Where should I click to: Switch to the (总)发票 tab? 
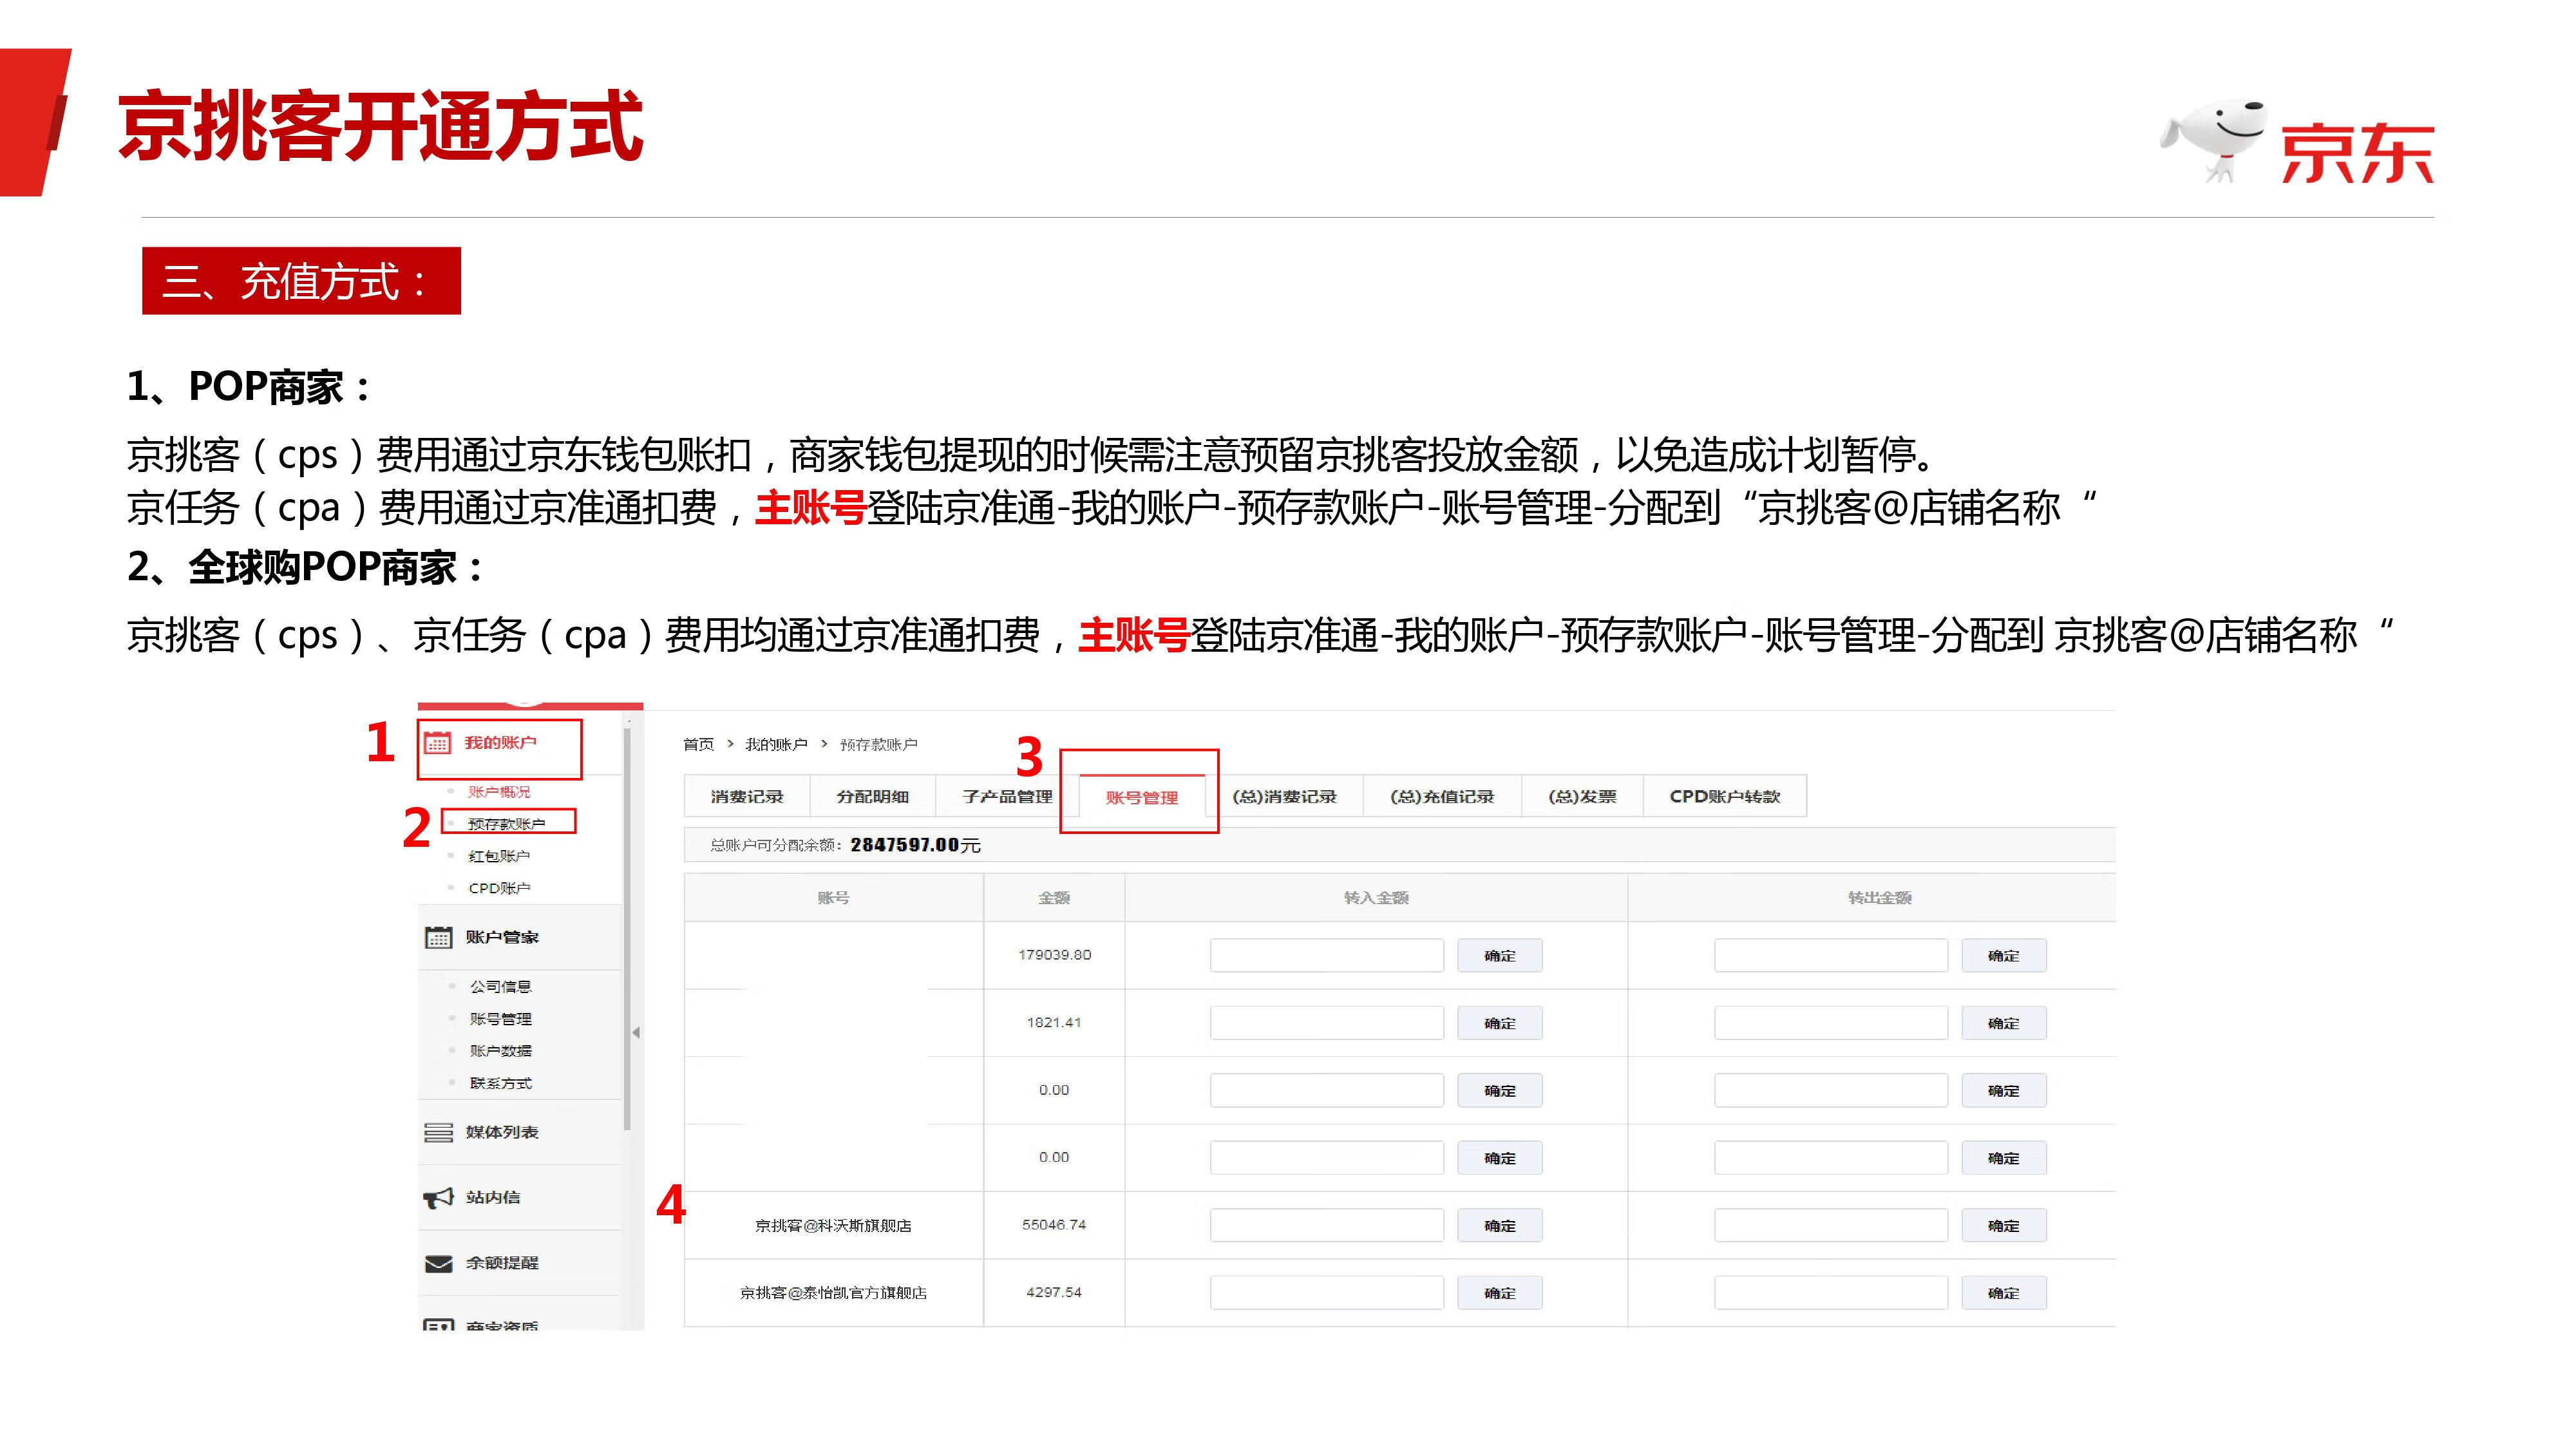coord(1582,796)
